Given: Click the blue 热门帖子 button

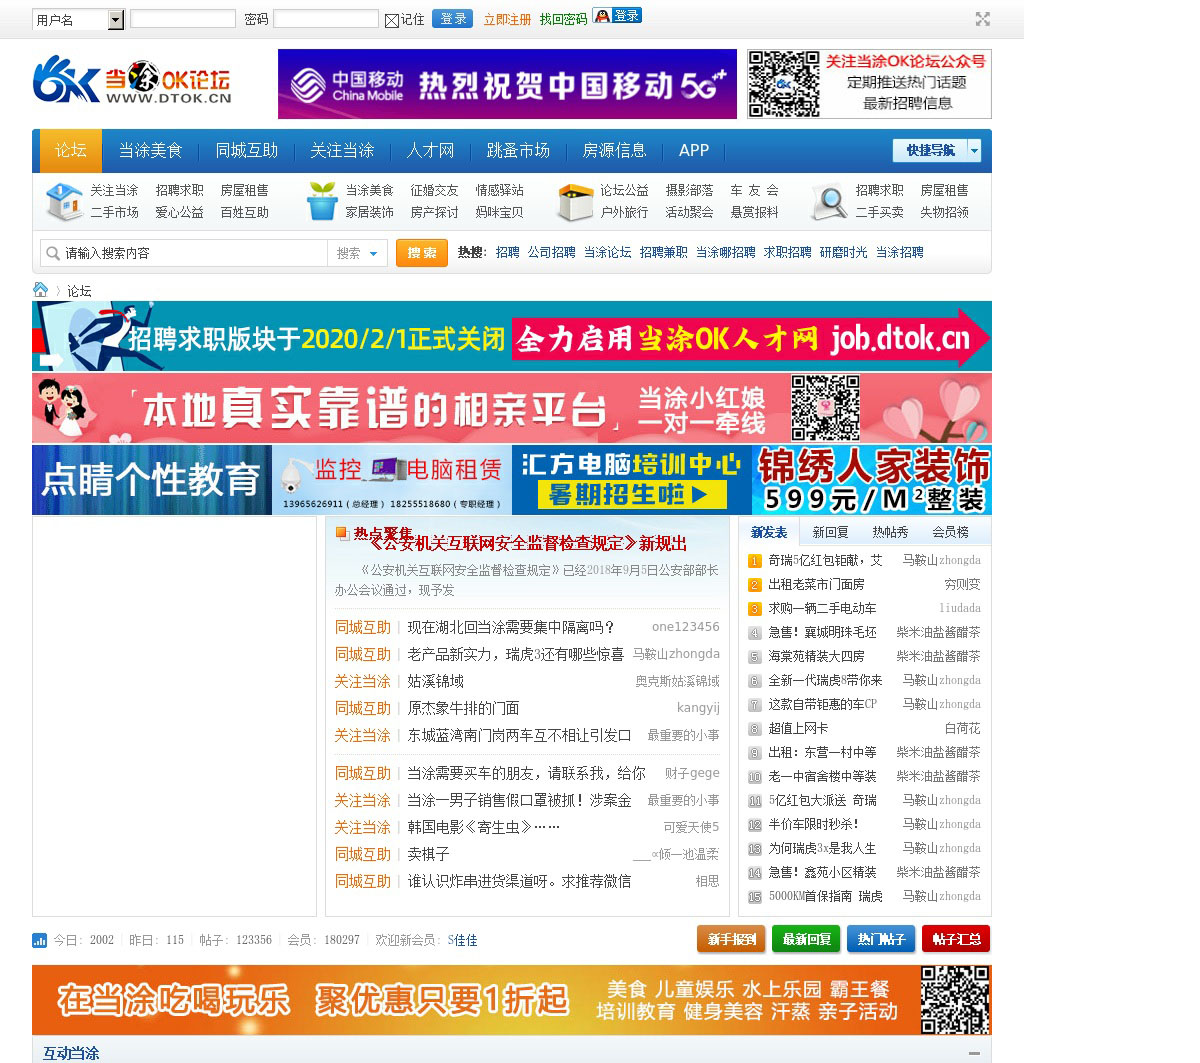Looking at the screenshot, I should coord(881,939).
